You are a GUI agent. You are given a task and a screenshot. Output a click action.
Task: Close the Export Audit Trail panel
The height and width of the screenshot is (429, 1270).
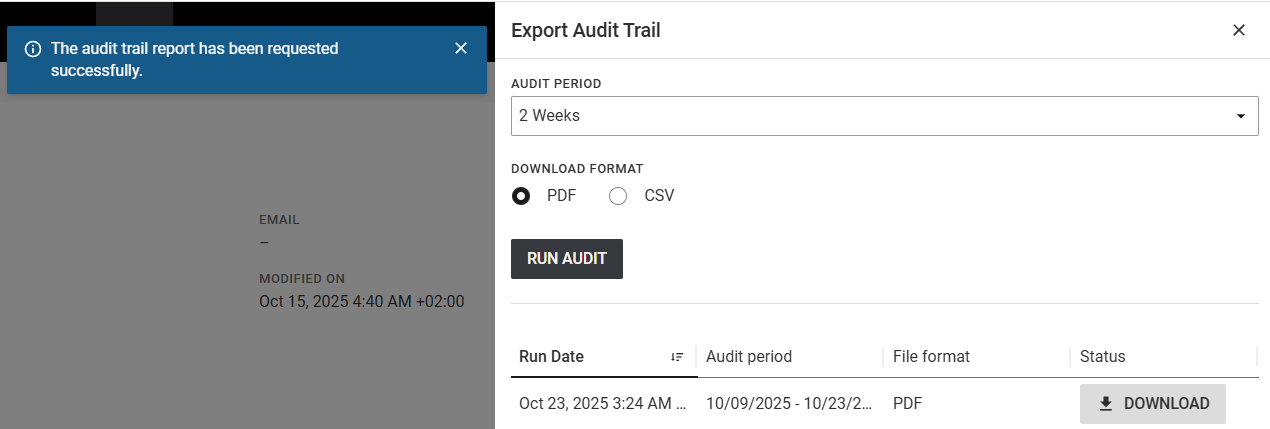tap(1239, 30)
